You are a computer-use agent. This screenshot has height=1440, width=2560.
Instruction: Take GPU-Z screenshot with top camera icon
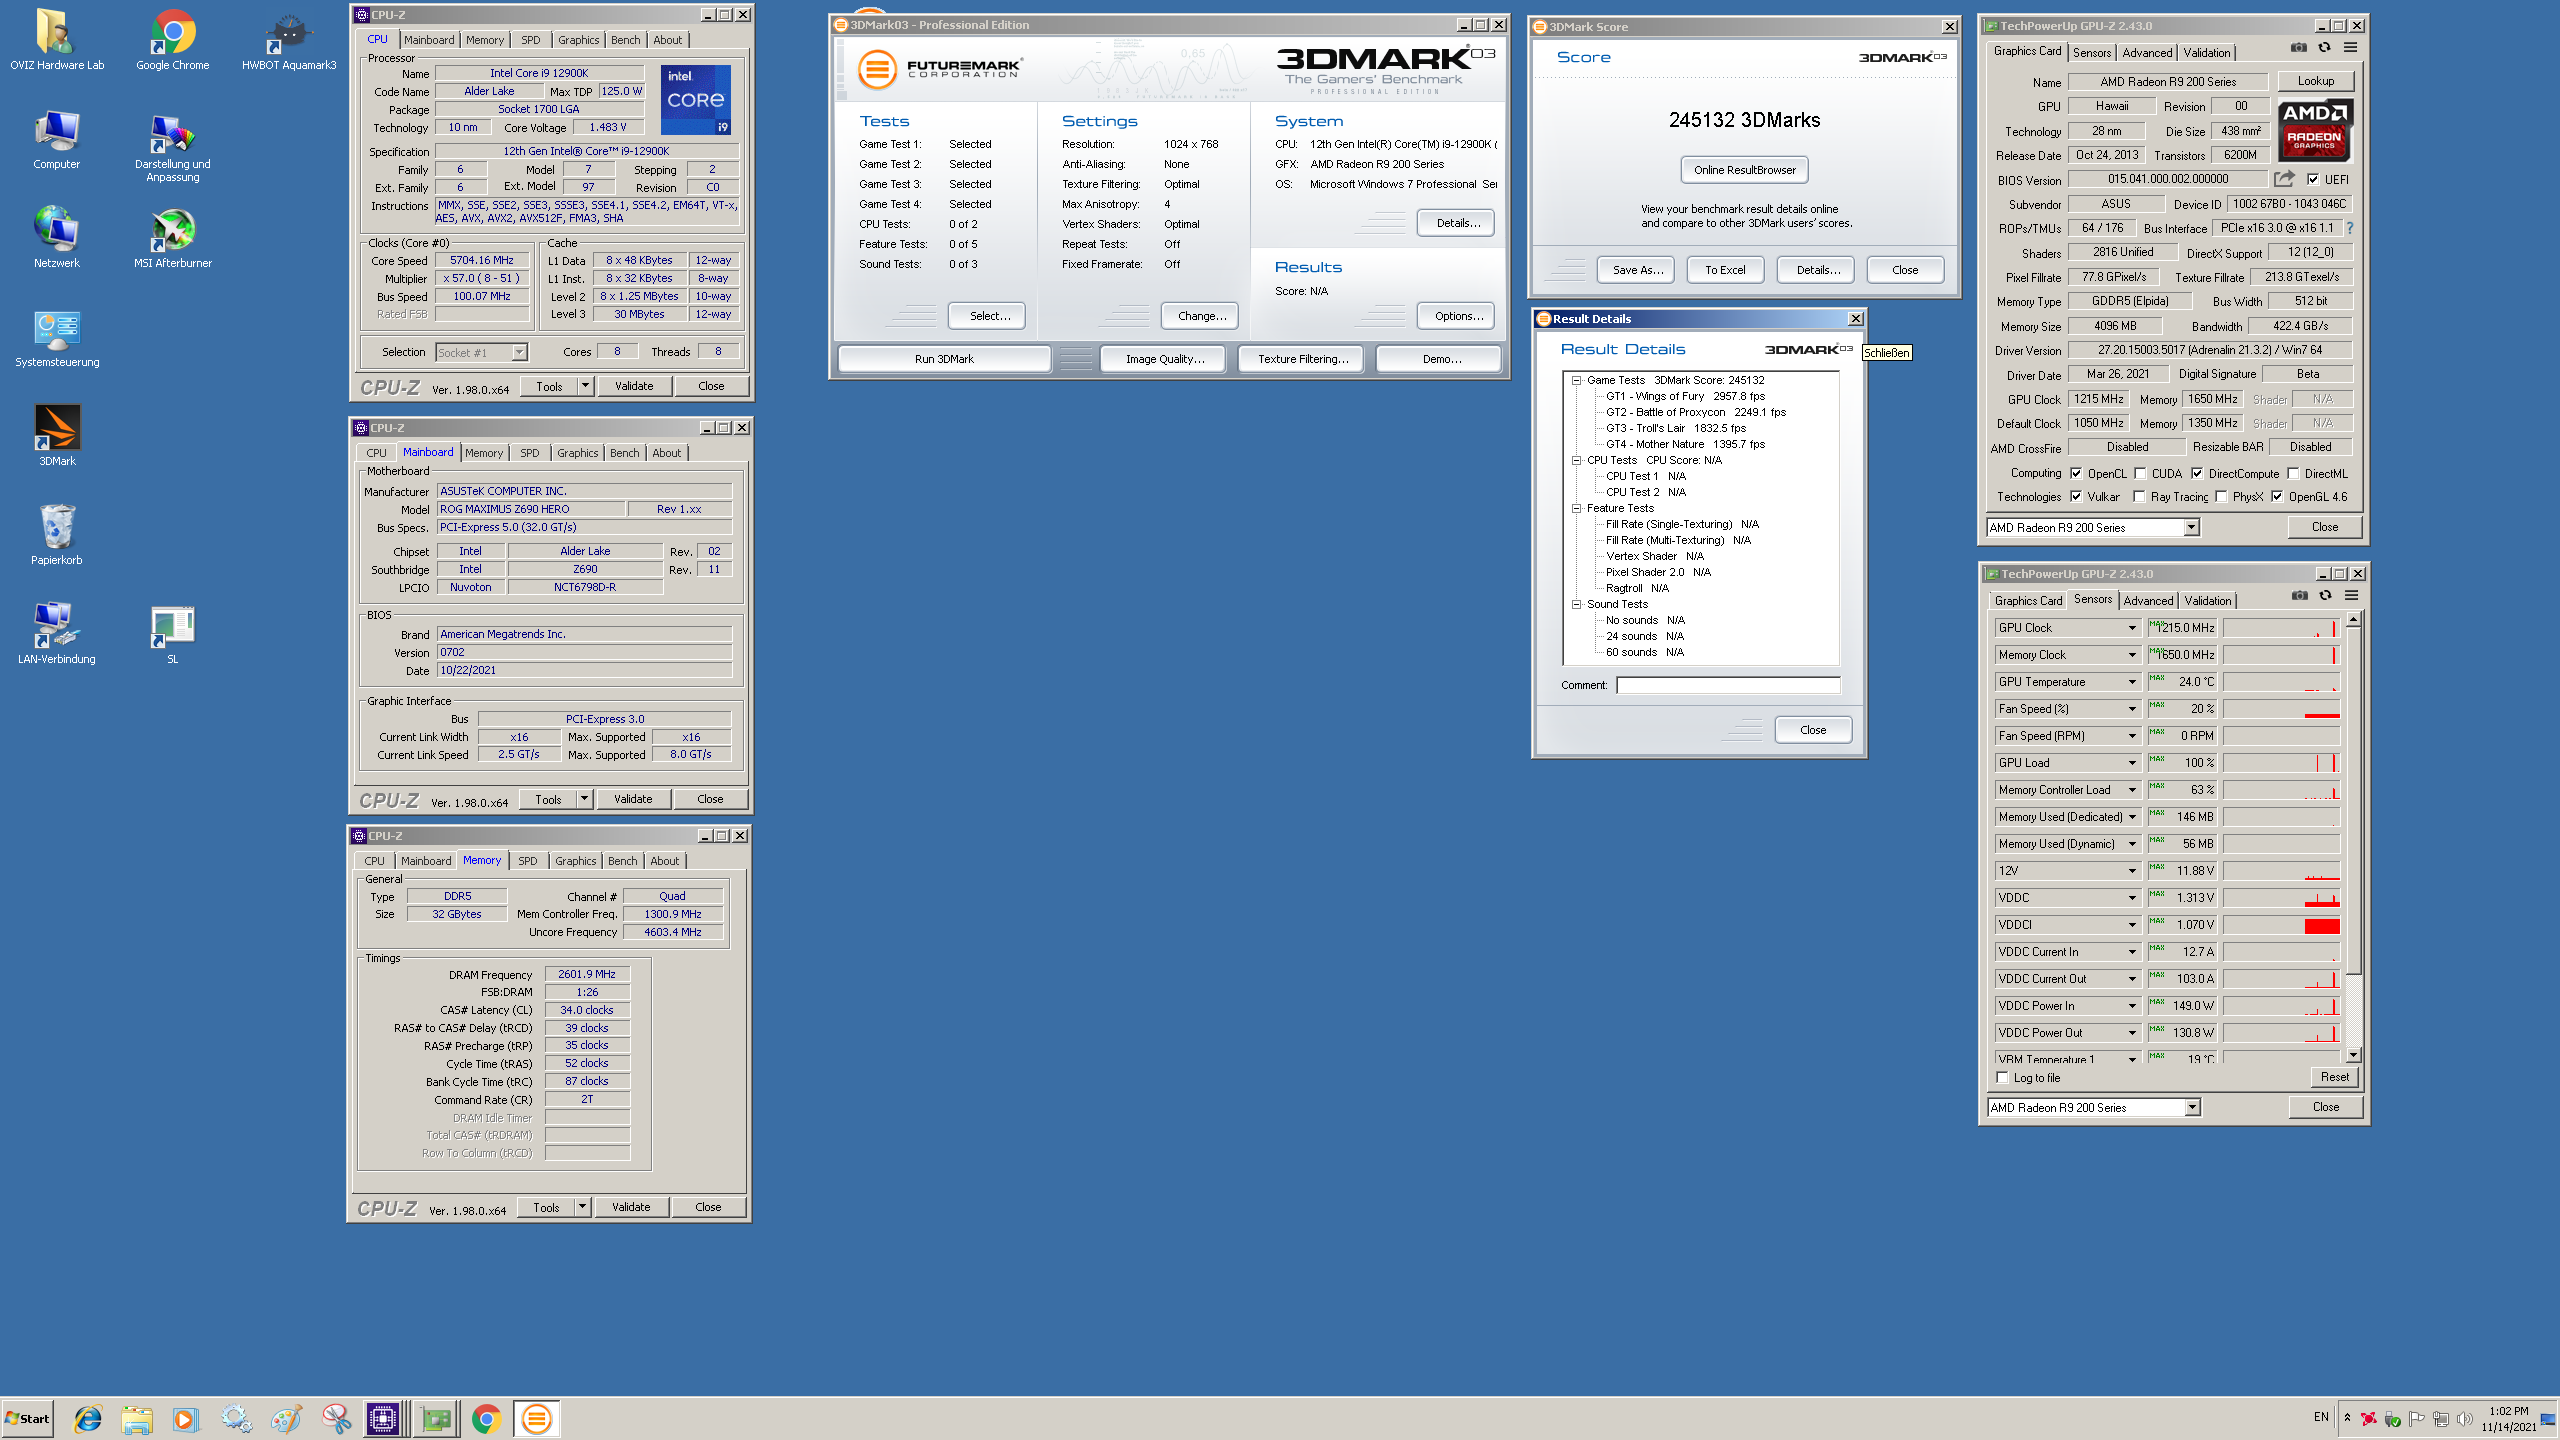[x=2299, y=48]
